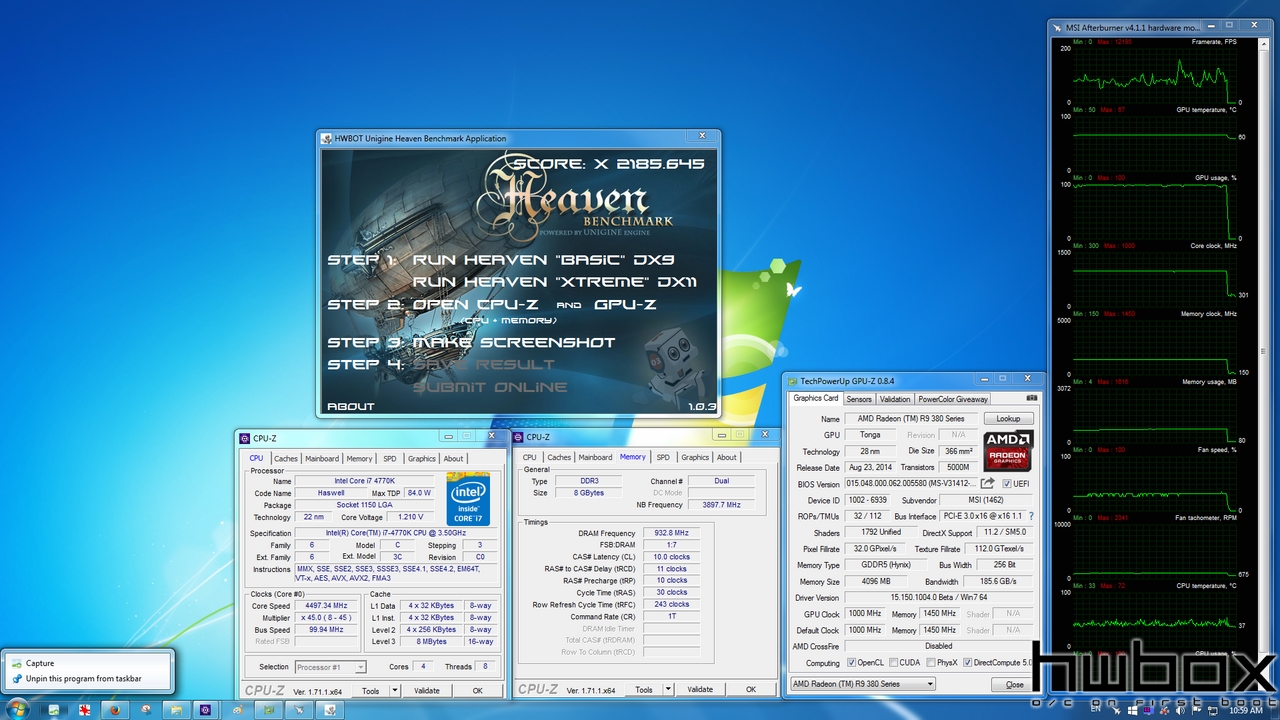Click the volume speaker tray icon

coord(1180,710)
